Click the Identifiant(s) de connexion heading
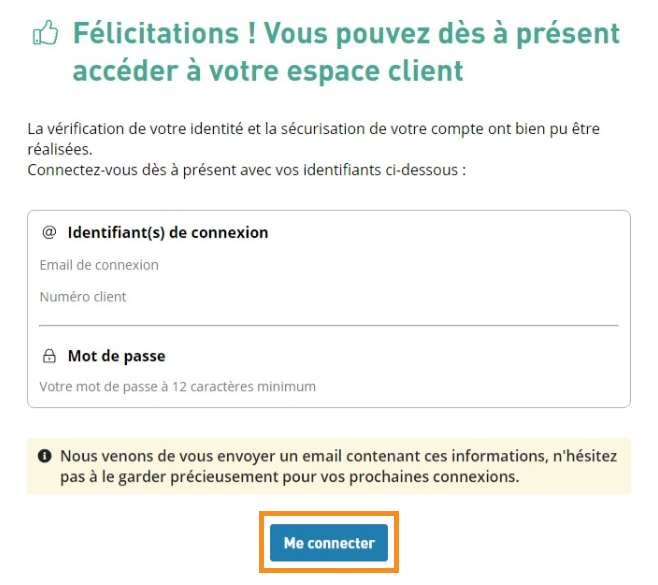 168,232
